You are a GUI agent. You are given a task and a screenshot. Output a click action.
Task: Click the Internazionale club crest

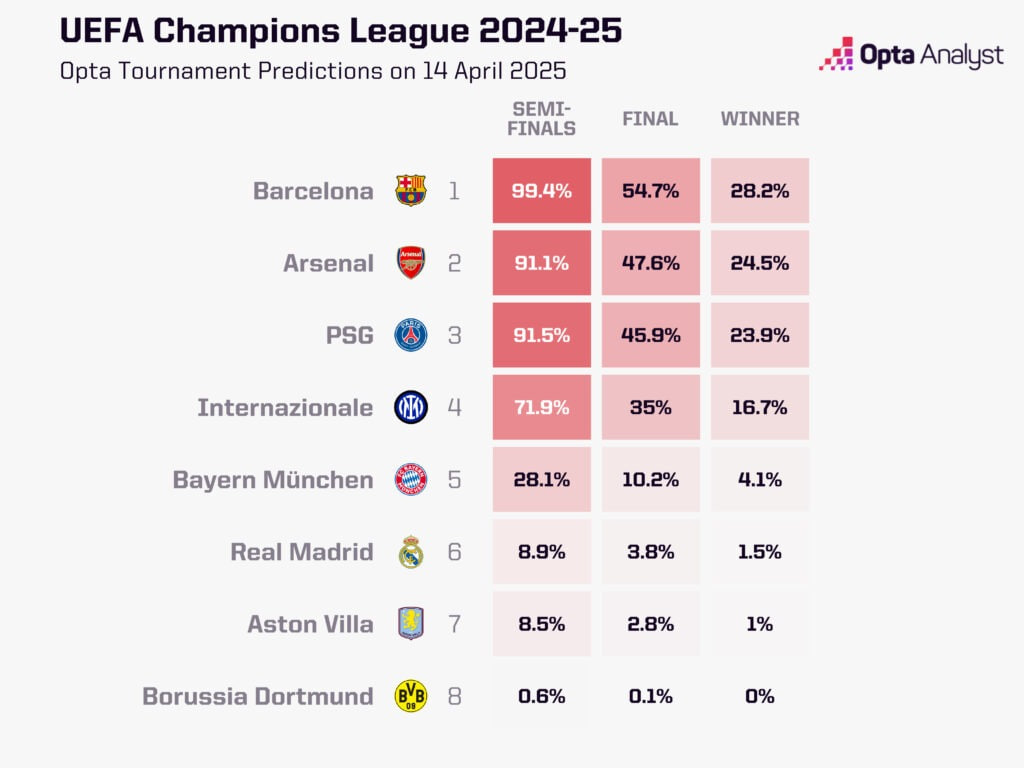(x=411, y=407)
